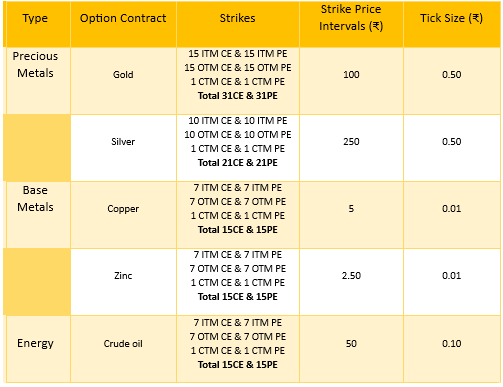The width and height of the screenshot is (503, 387).
Task: Click Crude oil tick size 0.10
Action: [452, 344]
